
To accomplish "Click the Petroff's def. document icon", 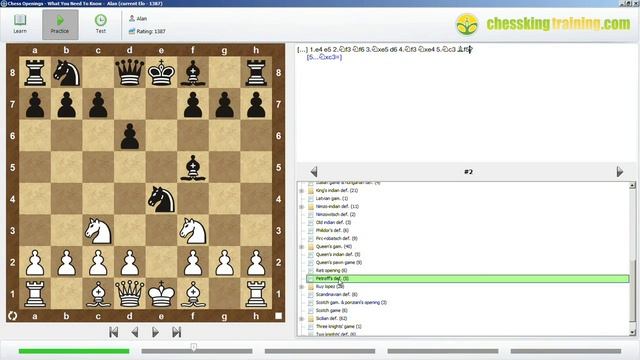I will pyautogui.click(x=311, y=279).
